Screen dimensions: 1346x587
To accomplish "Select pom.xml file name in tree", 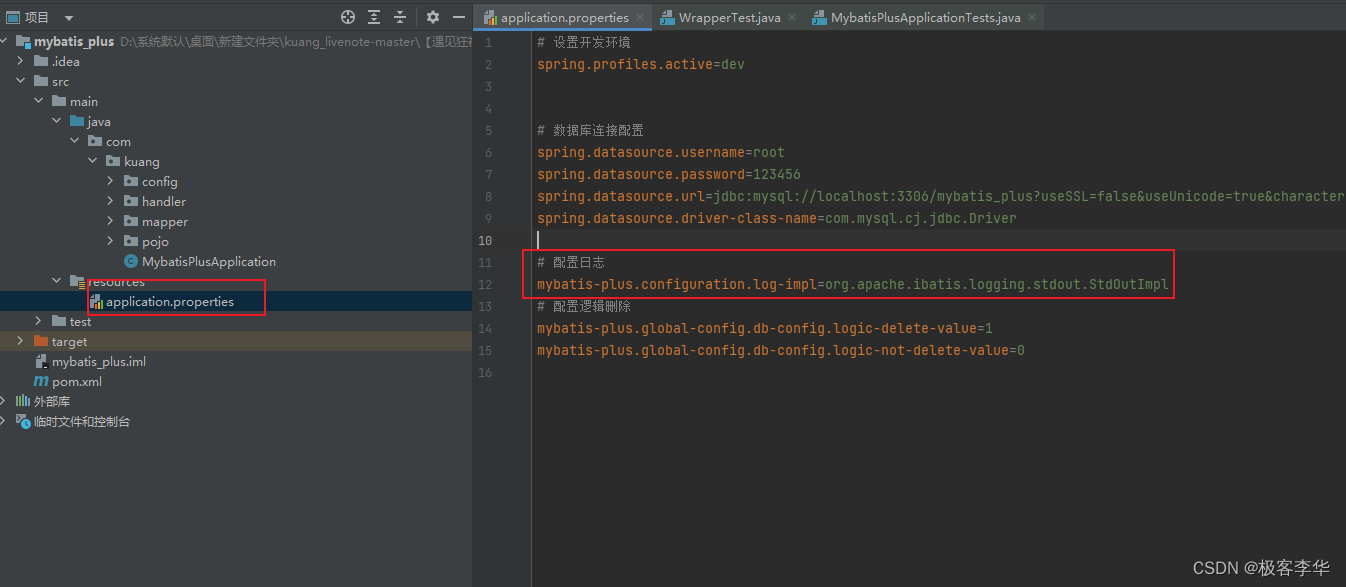I will [77, 381].
